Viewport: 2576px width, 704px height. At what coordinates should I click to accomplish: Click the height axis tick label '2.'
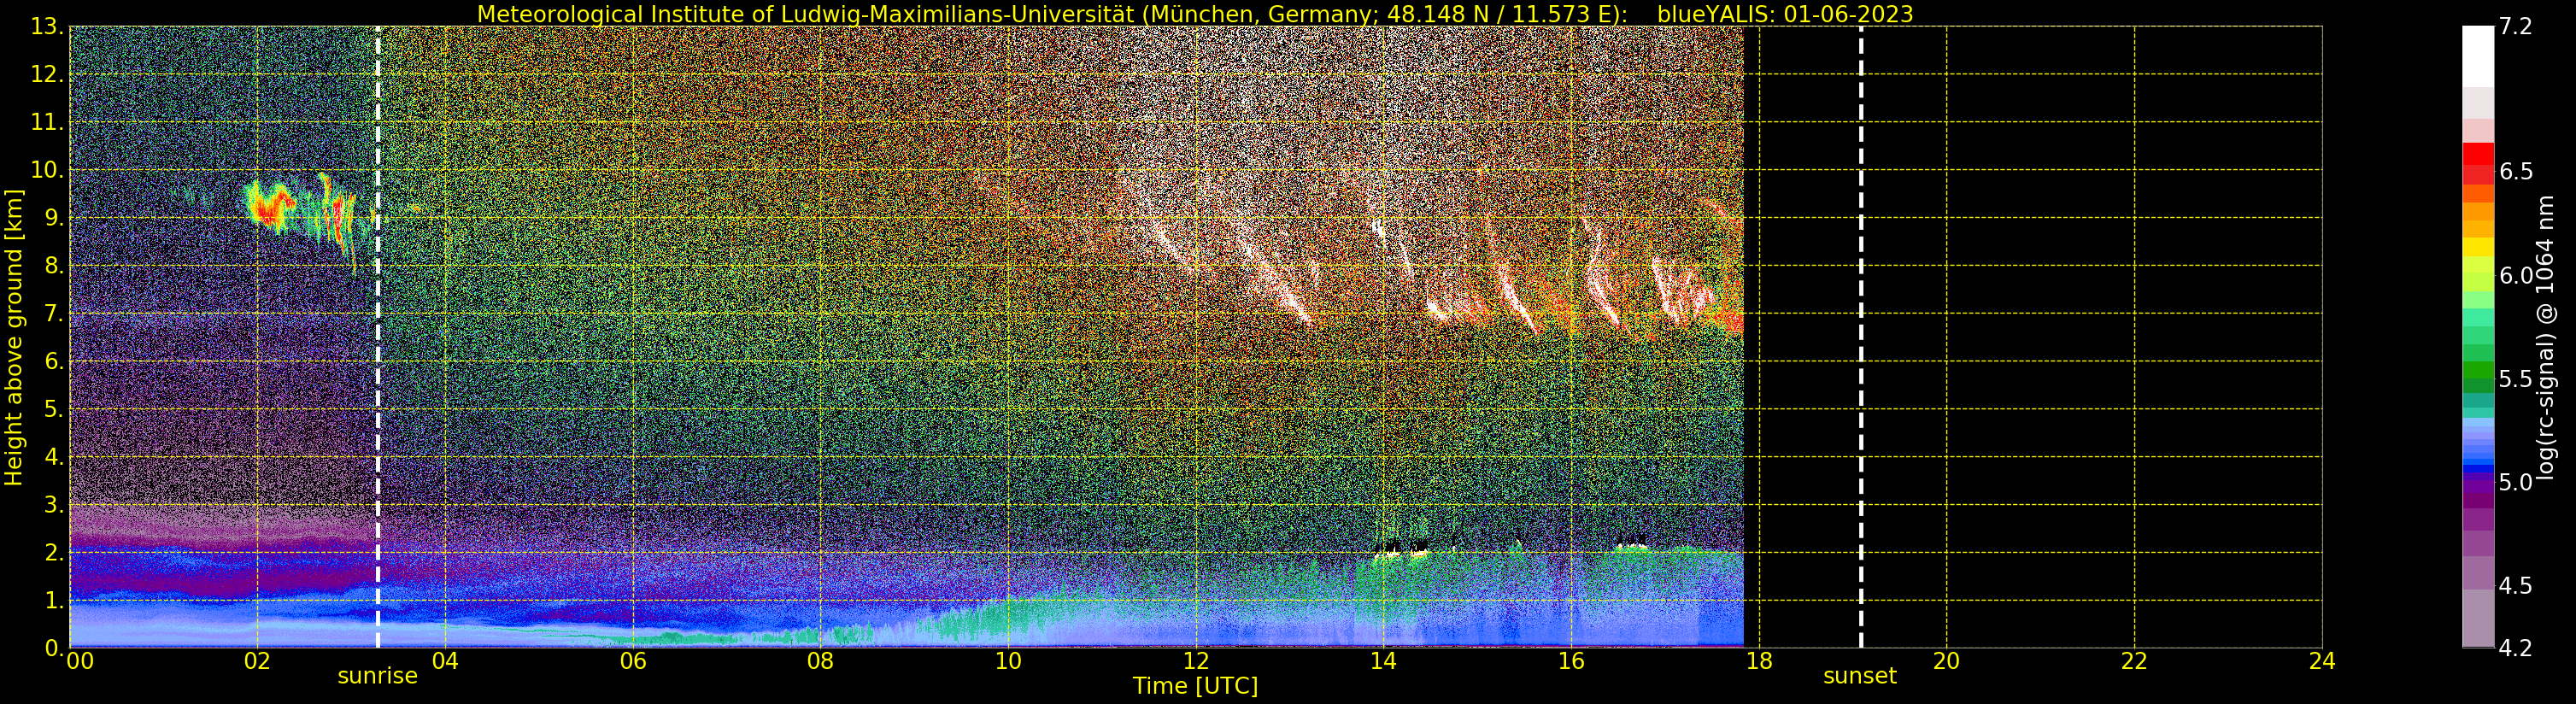point(54,552)
